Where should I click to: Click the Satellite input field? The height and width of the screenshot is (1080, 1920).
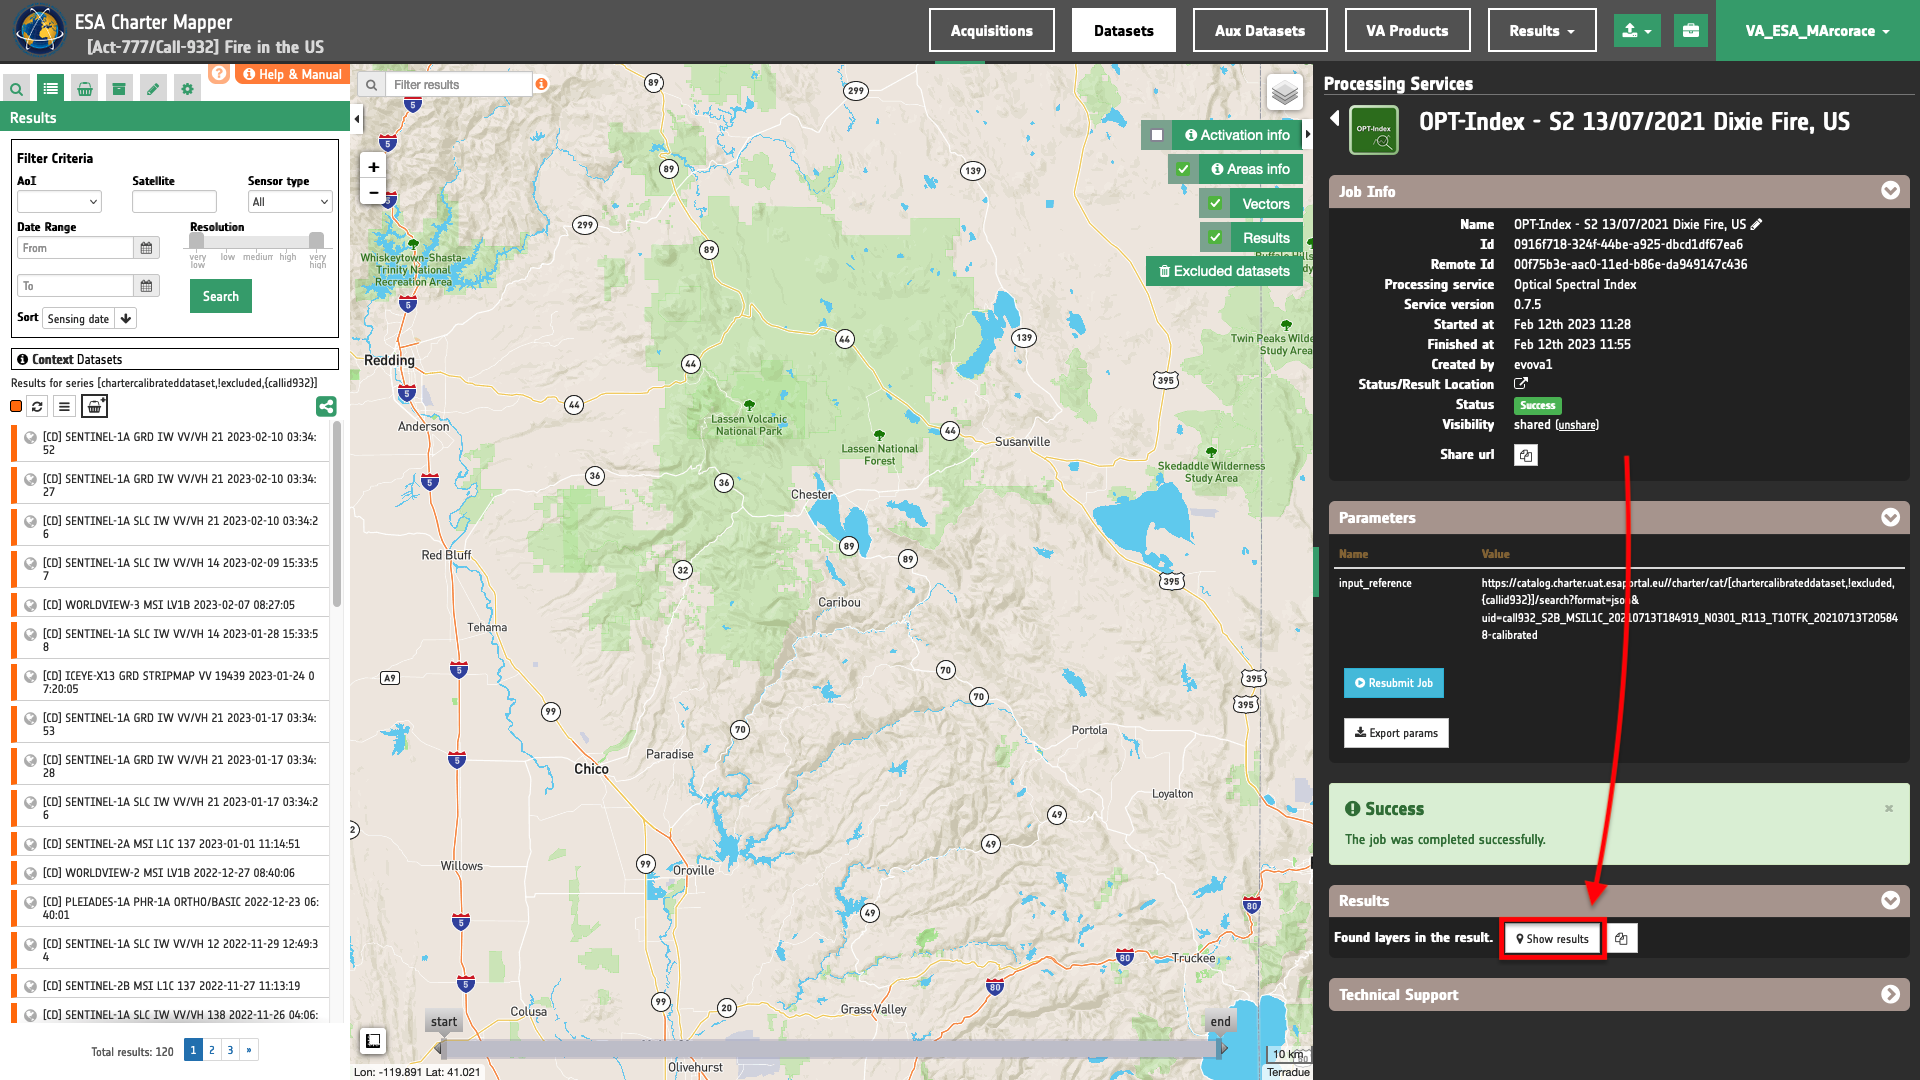tap(174, 202)
